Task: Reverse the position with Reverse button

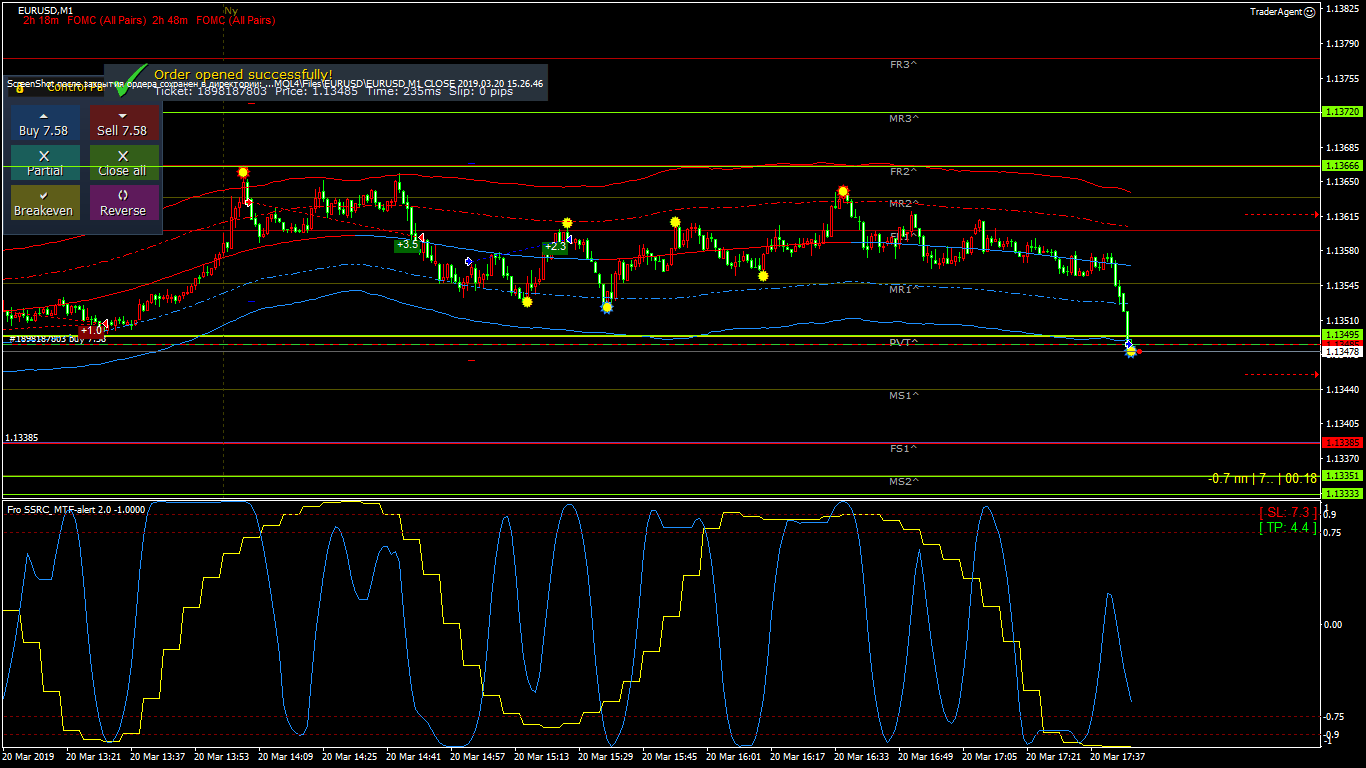Action: point(122,204)
